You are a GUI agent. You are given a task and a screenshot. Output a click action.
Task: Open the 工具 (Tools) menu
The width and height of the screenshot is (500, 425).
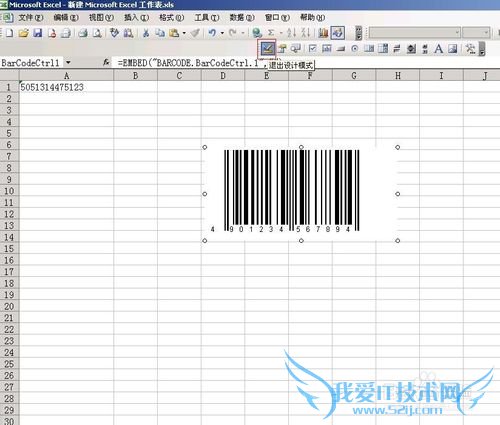207,17
